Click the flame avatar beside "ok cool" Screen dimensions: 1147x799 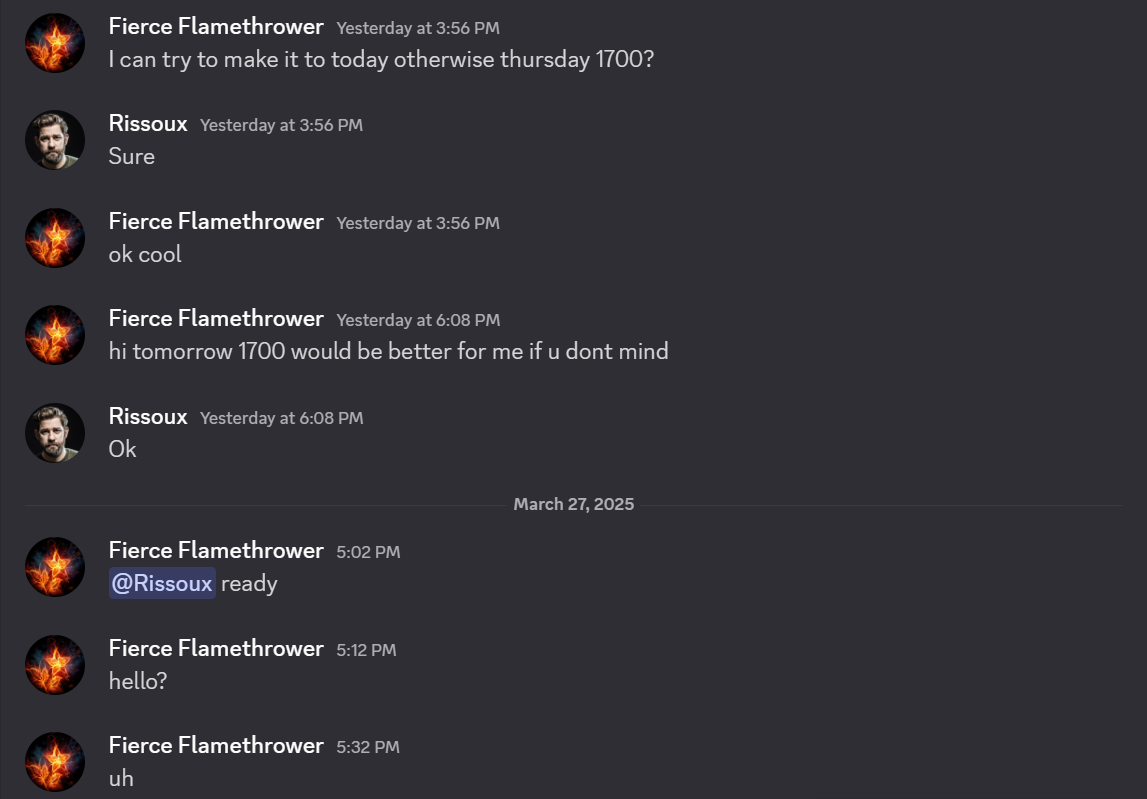point(55,238)
